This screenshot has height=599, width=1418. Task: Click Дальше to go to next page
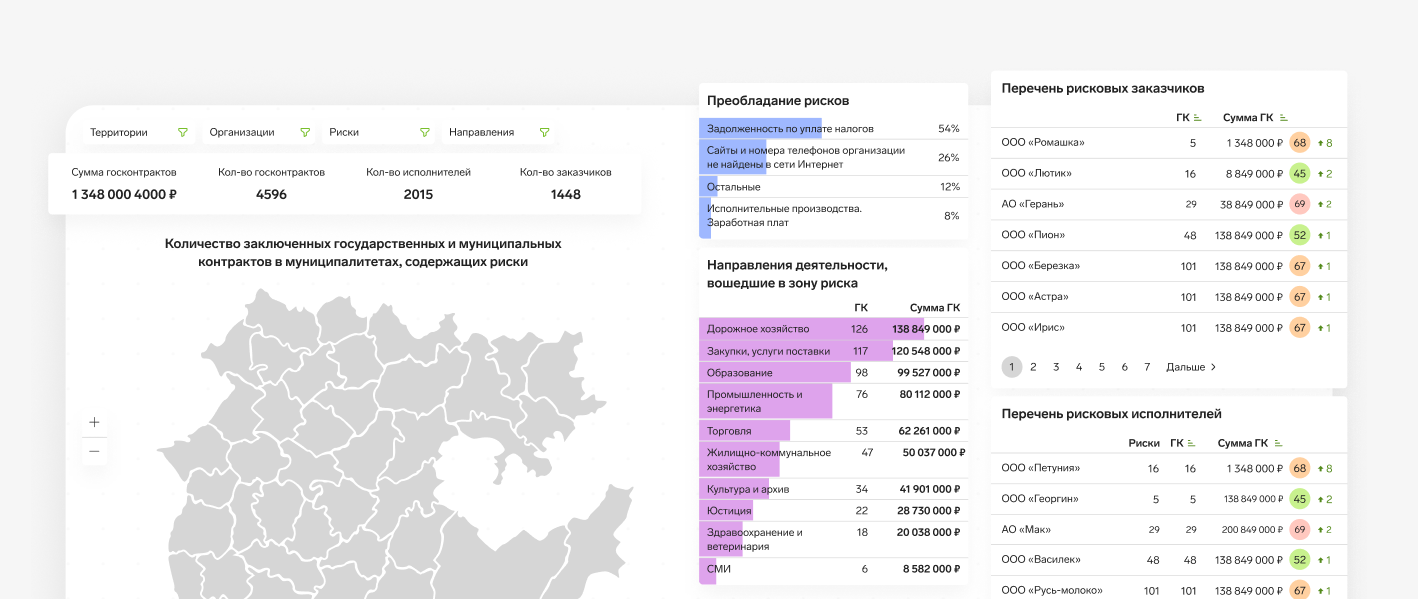point(1191,367)
